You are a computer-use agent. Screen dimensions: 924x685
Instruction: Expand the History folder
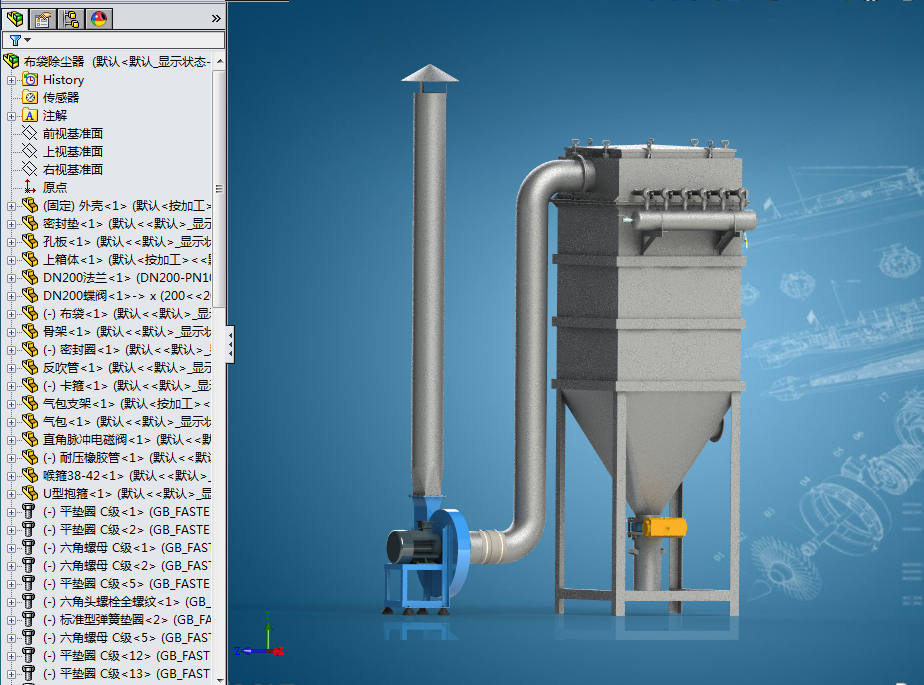11,80
